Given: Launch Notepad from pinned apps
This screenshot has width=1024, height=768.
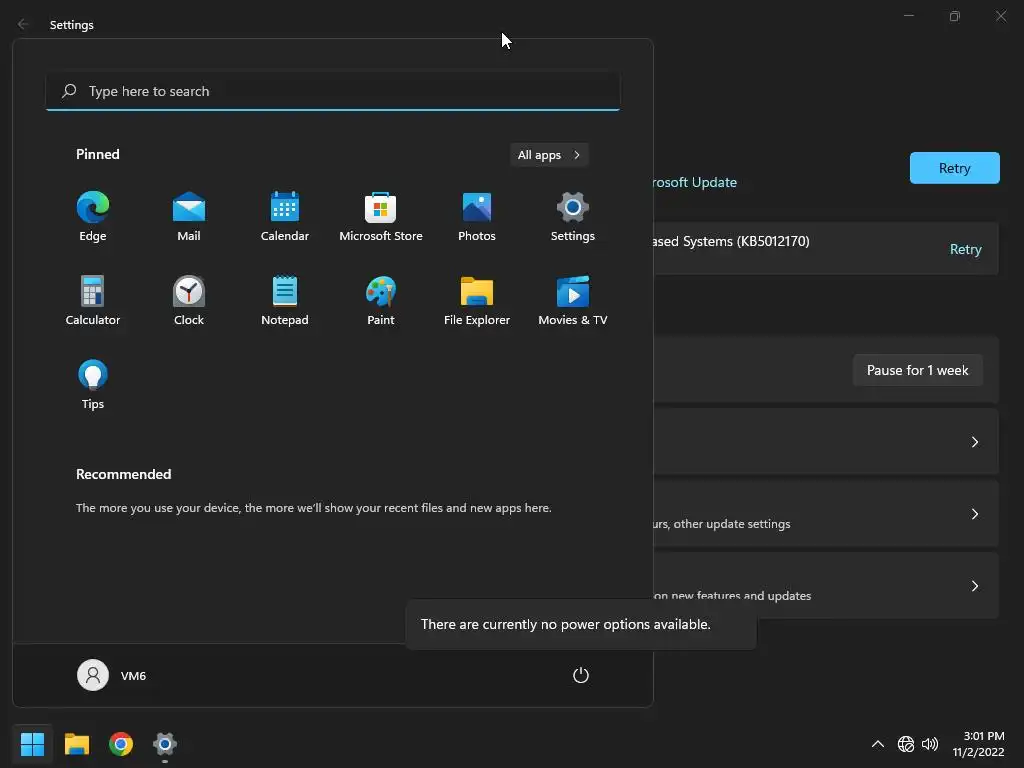Looking at the screenshot, I should (x=285, y=300).
